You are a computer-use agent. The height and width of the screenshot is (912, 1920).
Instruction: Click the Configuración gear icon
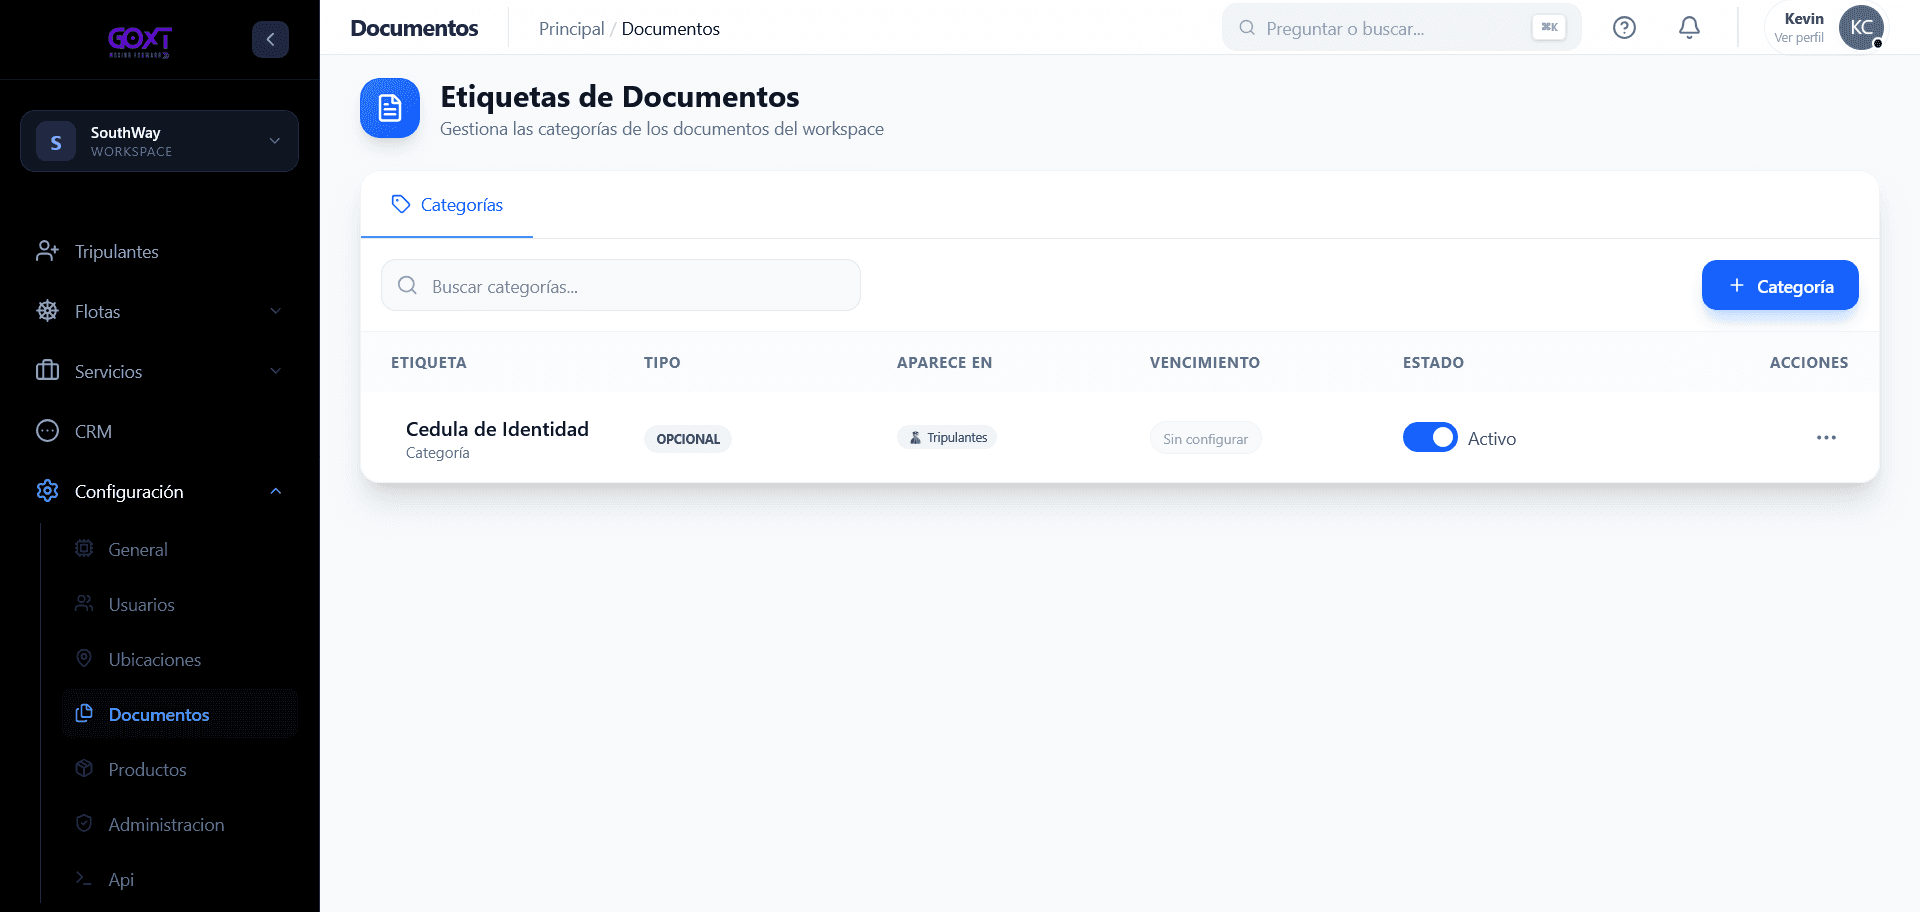point(47,491)
